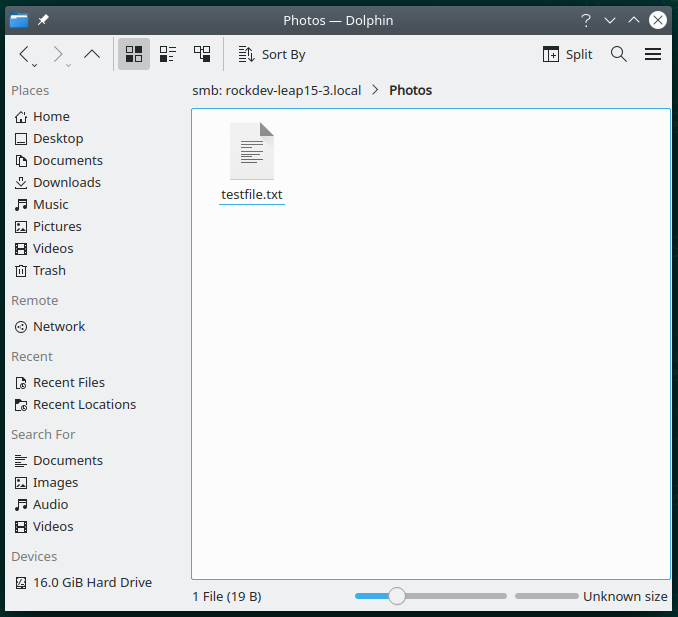The width and height of the screenshot is (678, 617).
Task: Click the Hard Drive device icon
Action: 21,583
